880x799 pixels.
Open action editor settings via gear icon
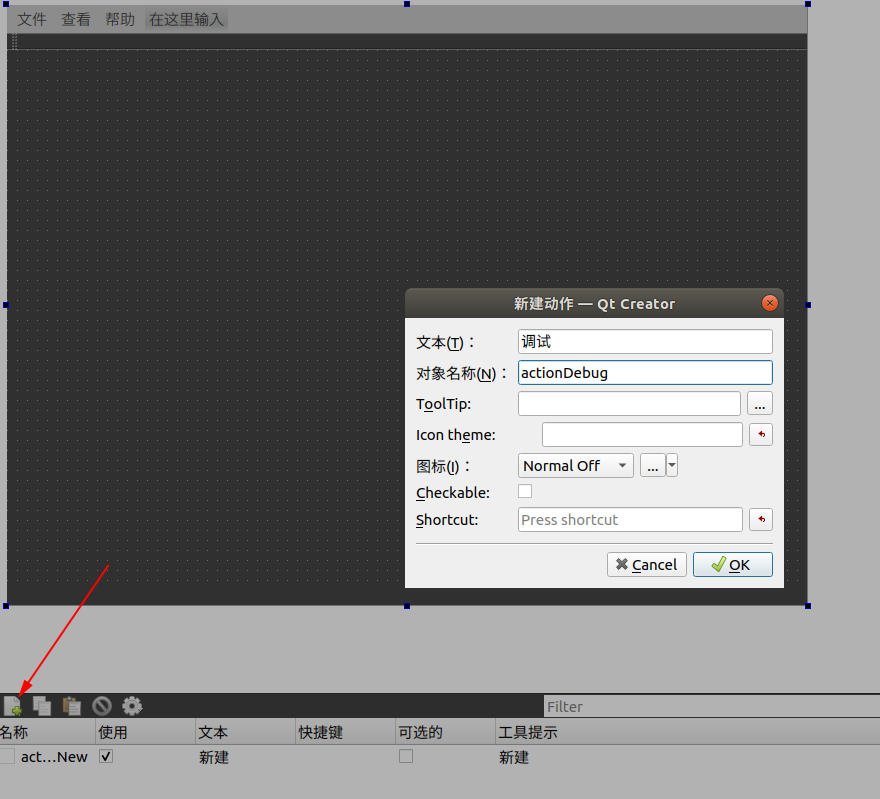click(131, 705)
